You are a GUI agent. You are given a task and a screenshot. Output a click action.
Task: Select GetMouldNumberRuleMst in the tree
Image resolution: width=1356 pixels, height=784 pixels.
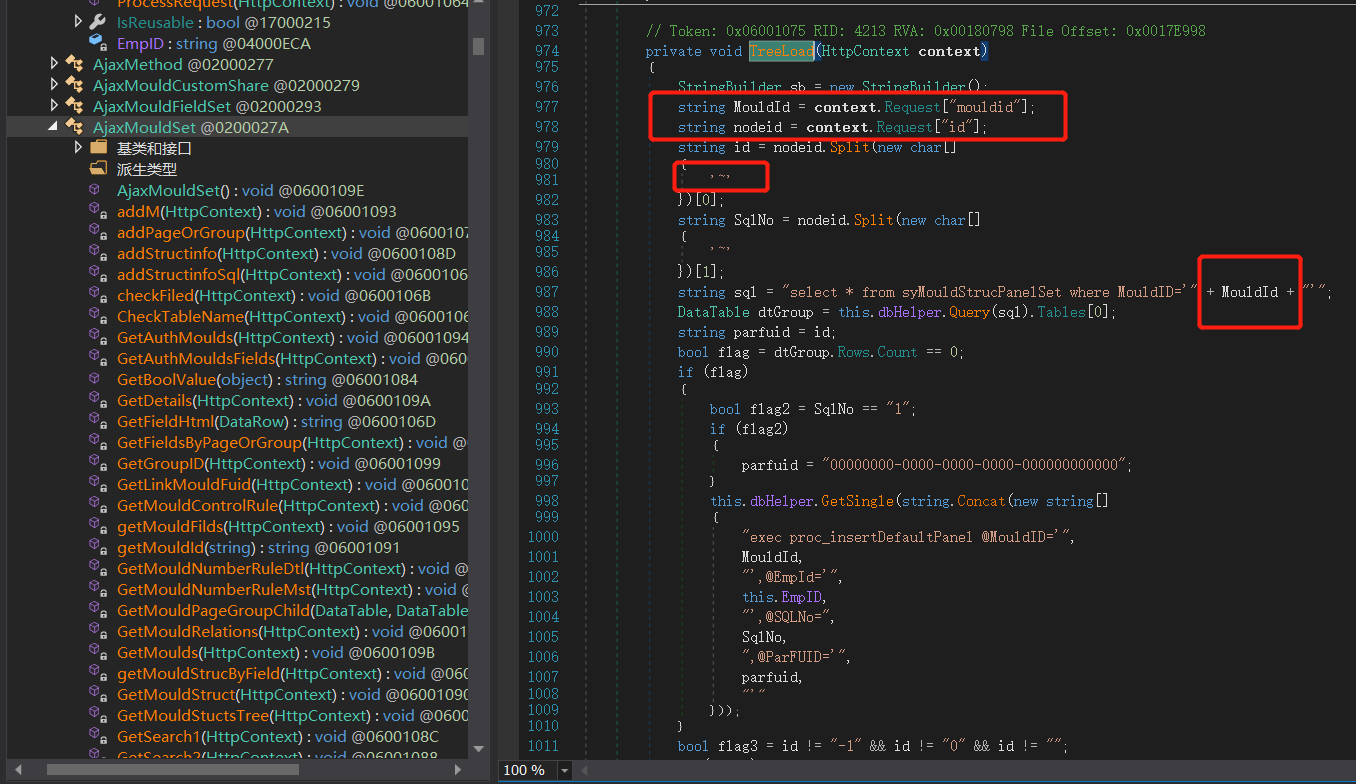pos(292,589)
